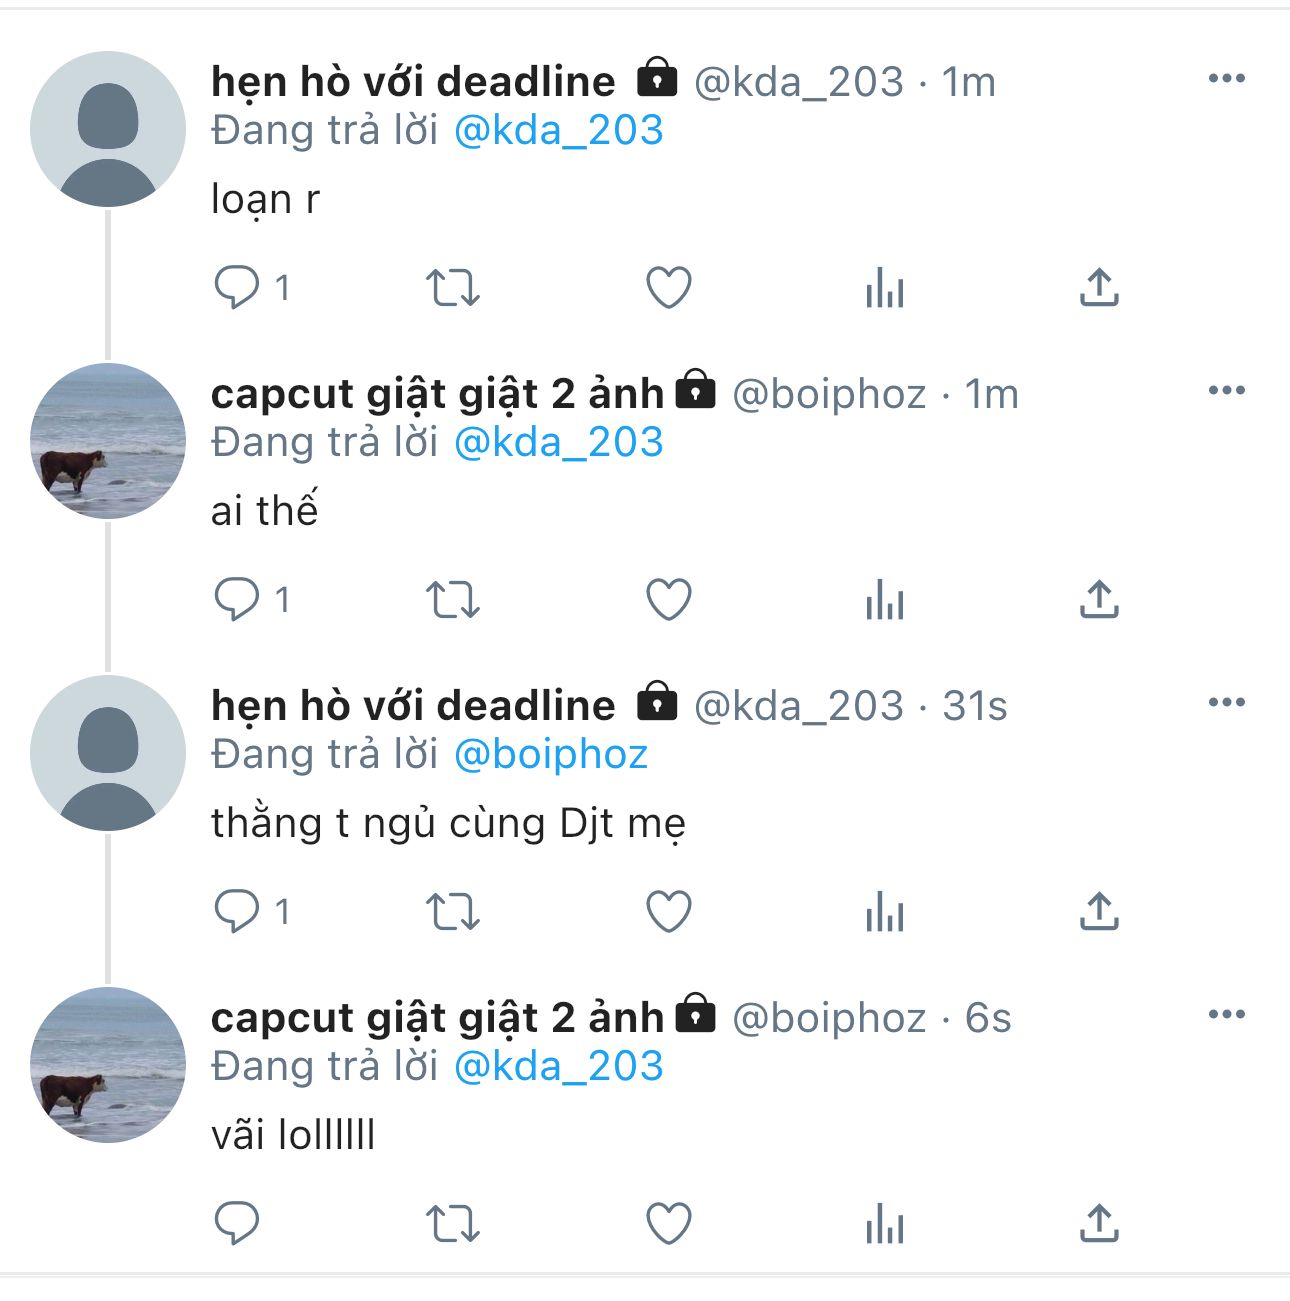This screenshot has width=1290, height=1301.
Task: Open "capcut giật giật 2 ảnh" name on last tweet
Action: point(437,1018)
